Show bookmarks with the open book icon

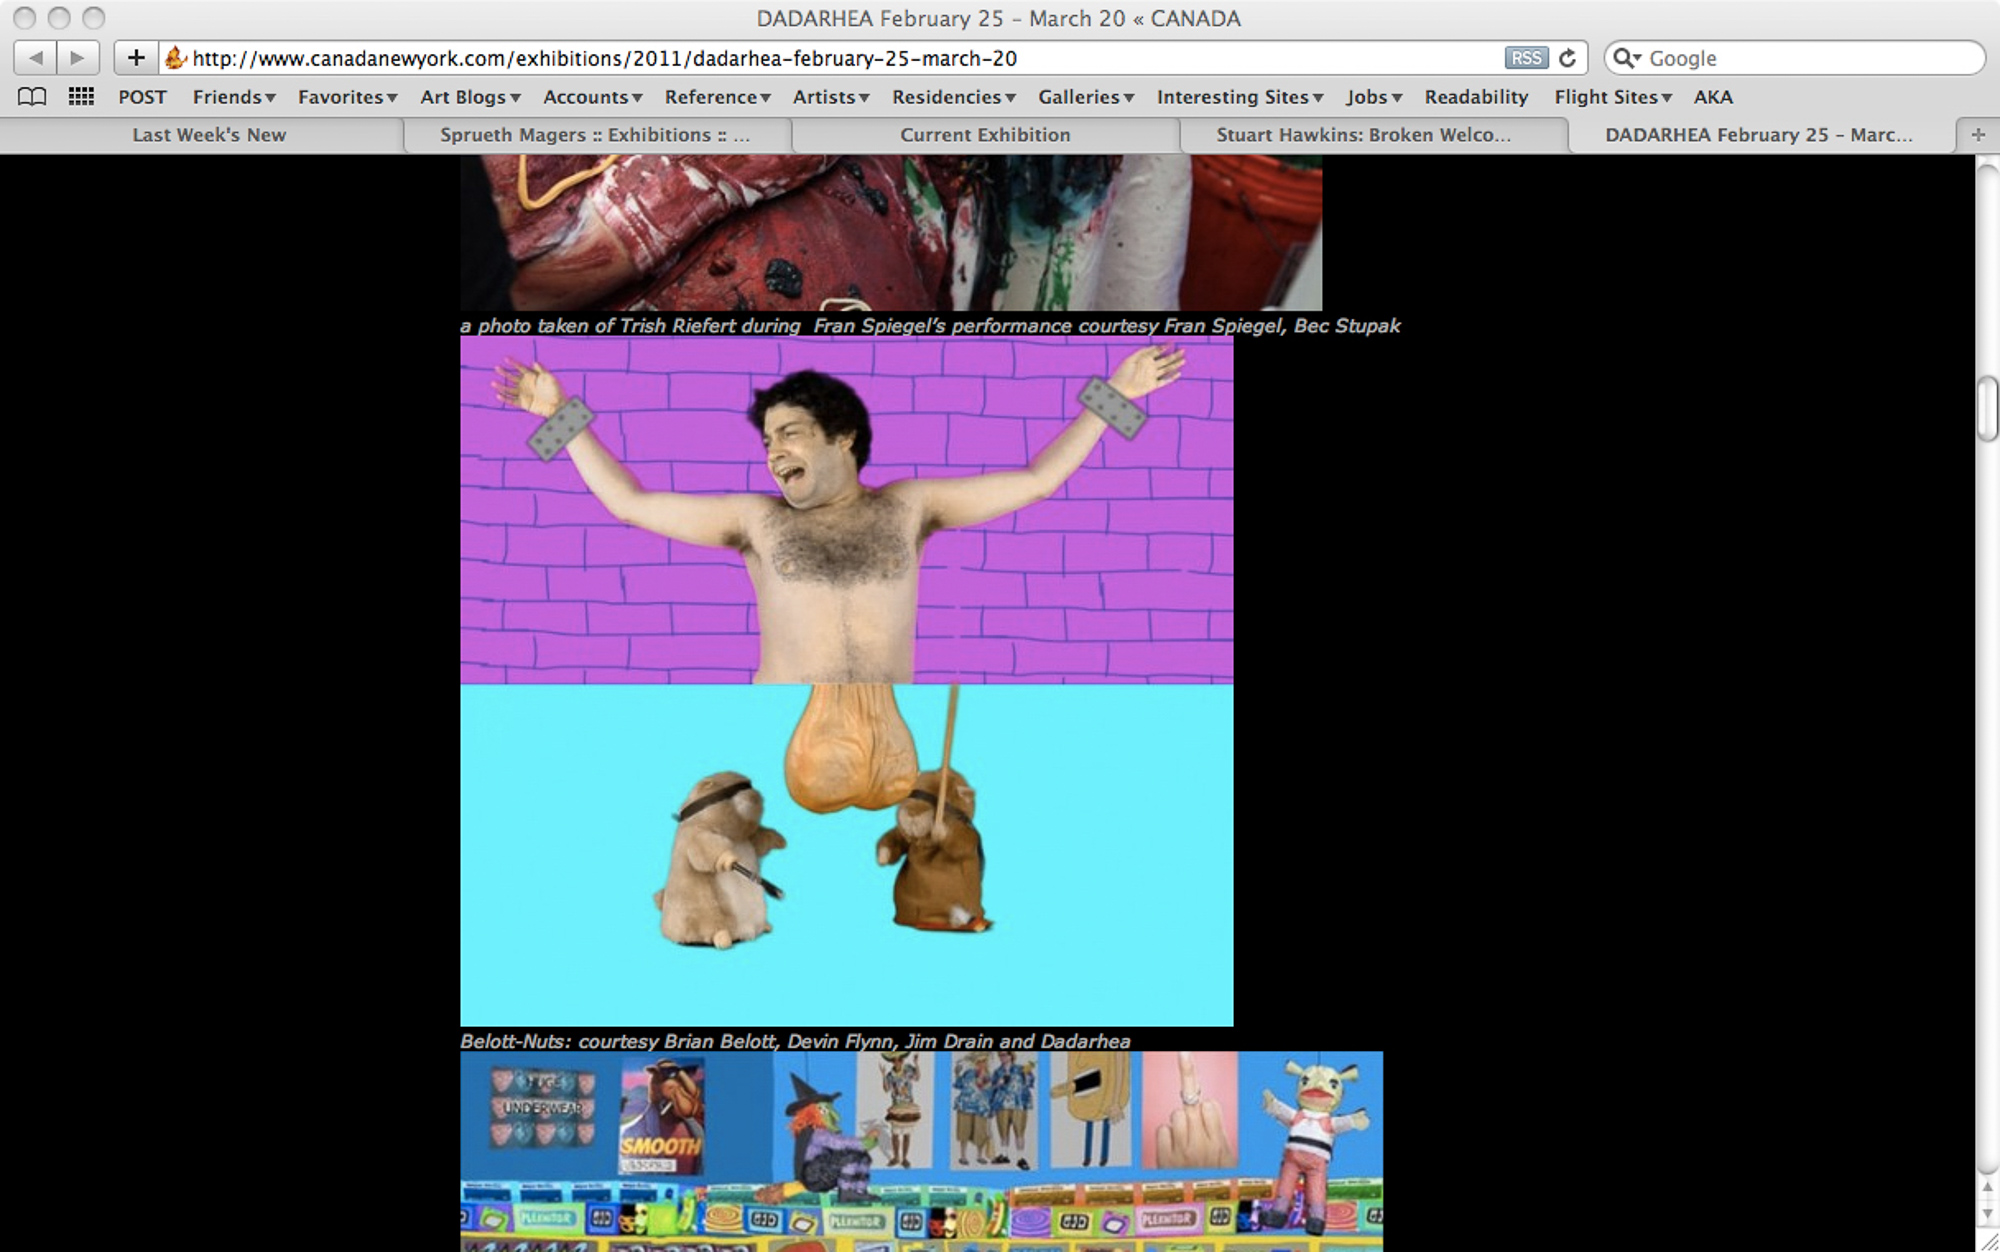32,97
